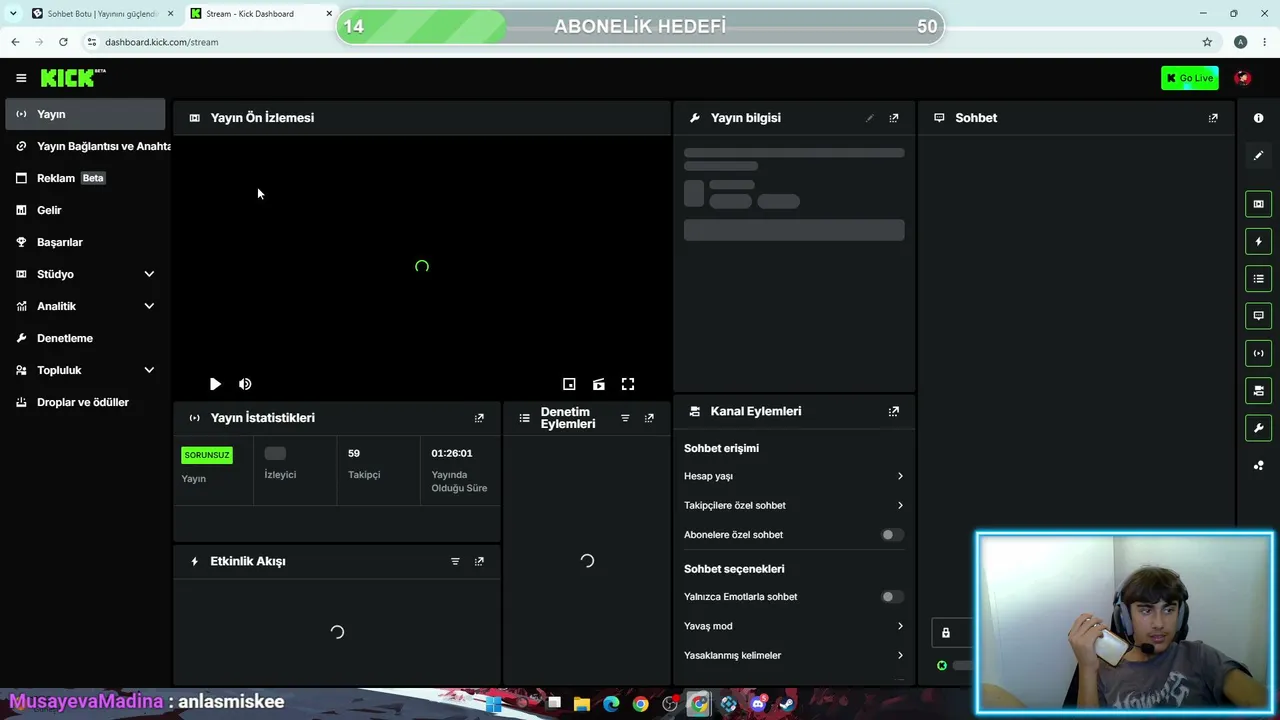
Task: Launch Microsoft Edge from the taskbar
Action: click(x=611, y=704)
